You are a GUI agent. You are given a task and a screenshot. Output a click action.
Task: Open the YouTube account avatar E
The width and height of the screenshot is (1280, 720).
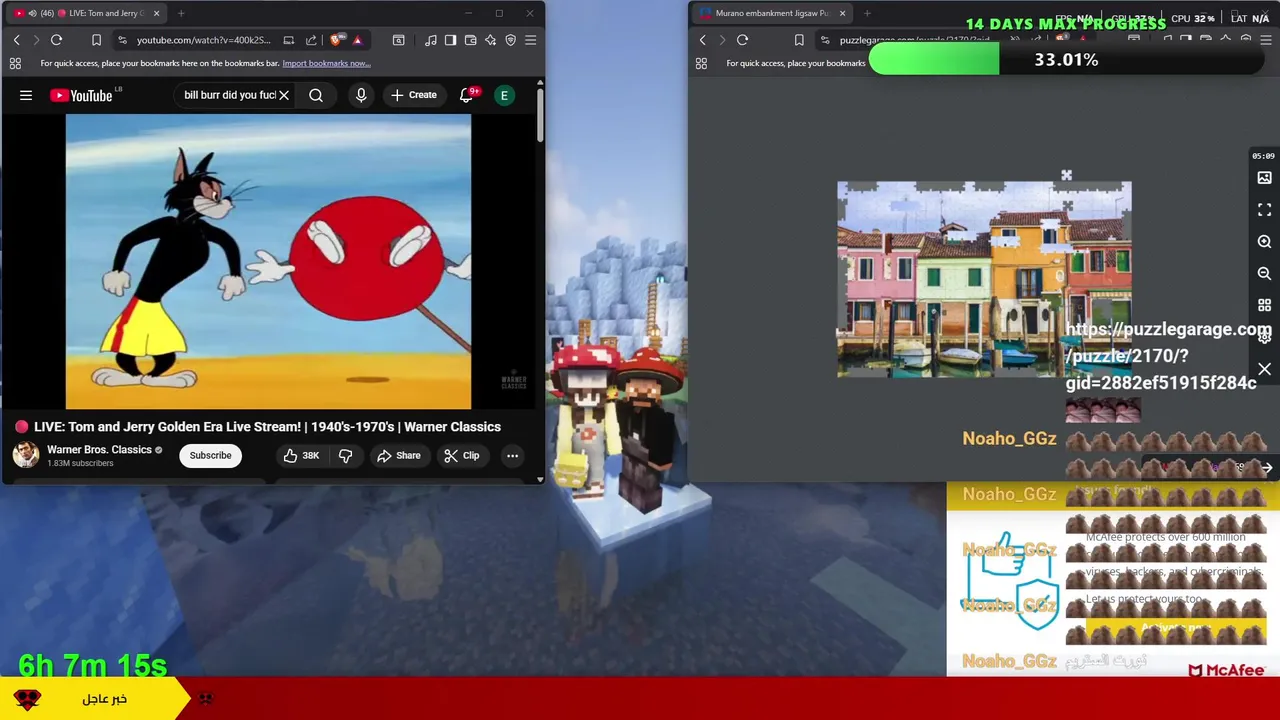coord(505,95)
